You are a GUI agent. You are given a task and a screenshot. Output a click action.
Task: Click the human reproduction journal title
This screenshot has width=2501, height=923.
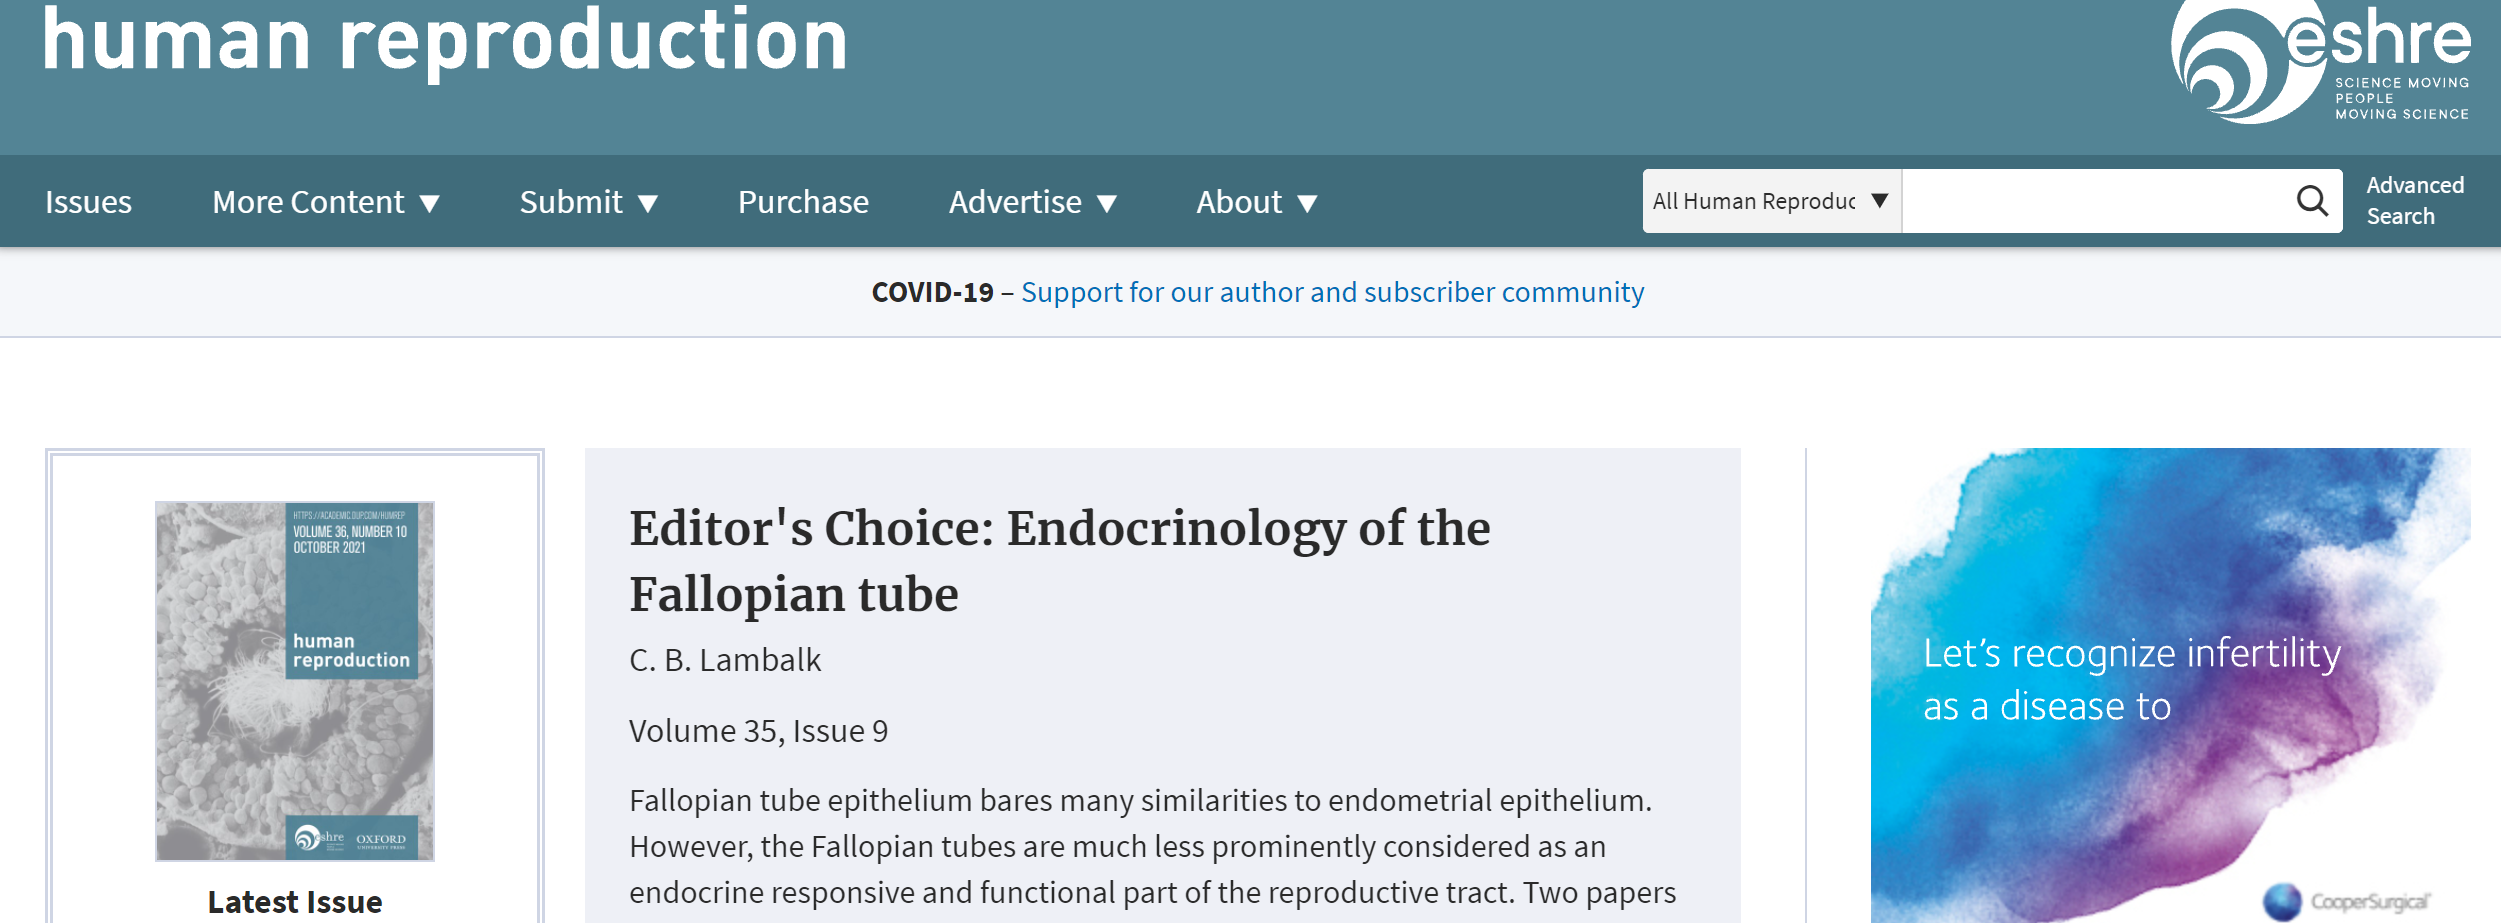[445, 41]
